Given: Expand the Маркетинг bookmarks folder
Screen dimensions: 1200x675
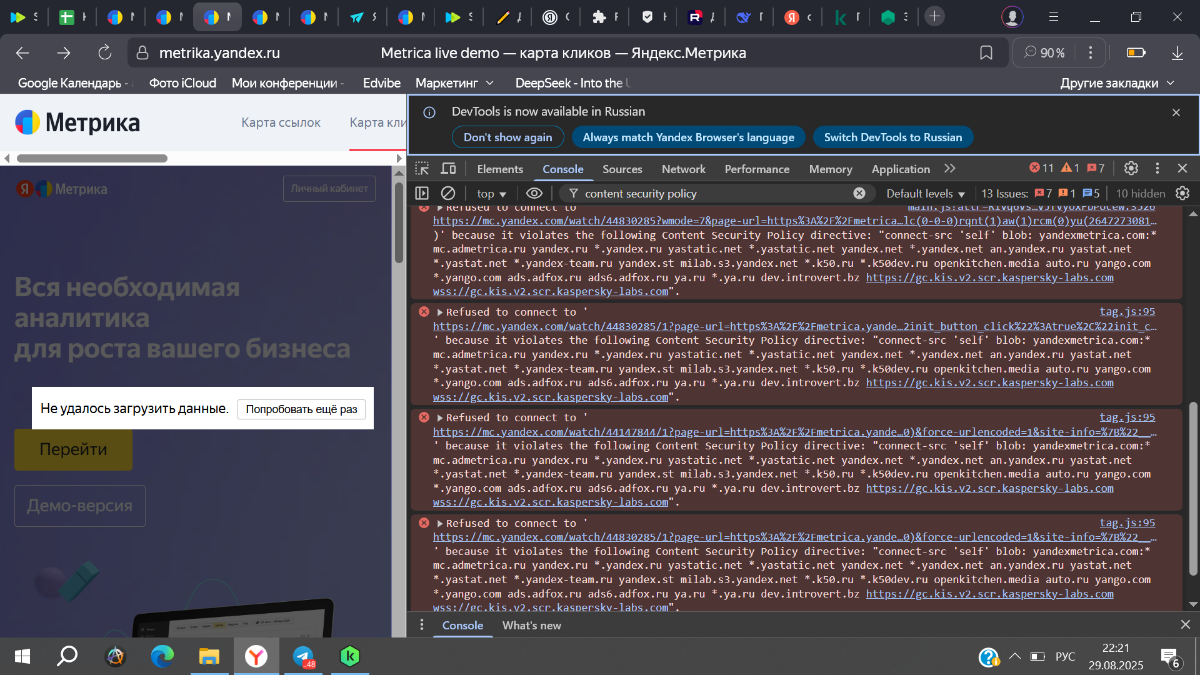Looking at the screenshot, I should (x=455, y=83).
